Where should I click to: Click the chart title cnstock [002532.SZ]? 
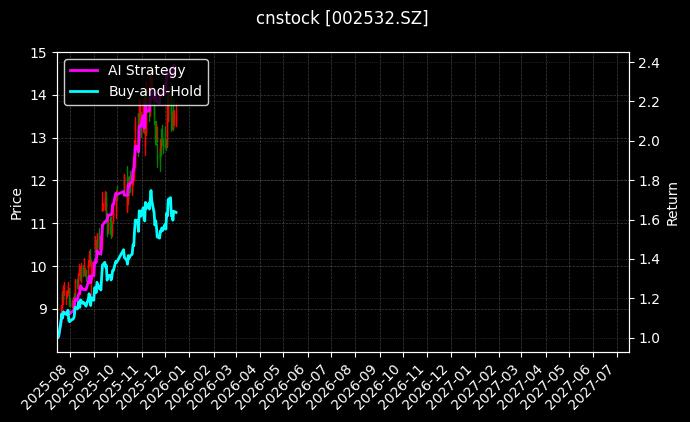pos(343,19)
